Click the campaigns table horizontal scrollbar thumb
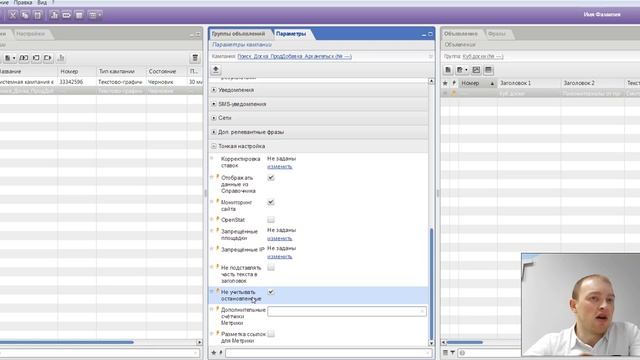This screenshot has width=640, height=360. point(67,342)
